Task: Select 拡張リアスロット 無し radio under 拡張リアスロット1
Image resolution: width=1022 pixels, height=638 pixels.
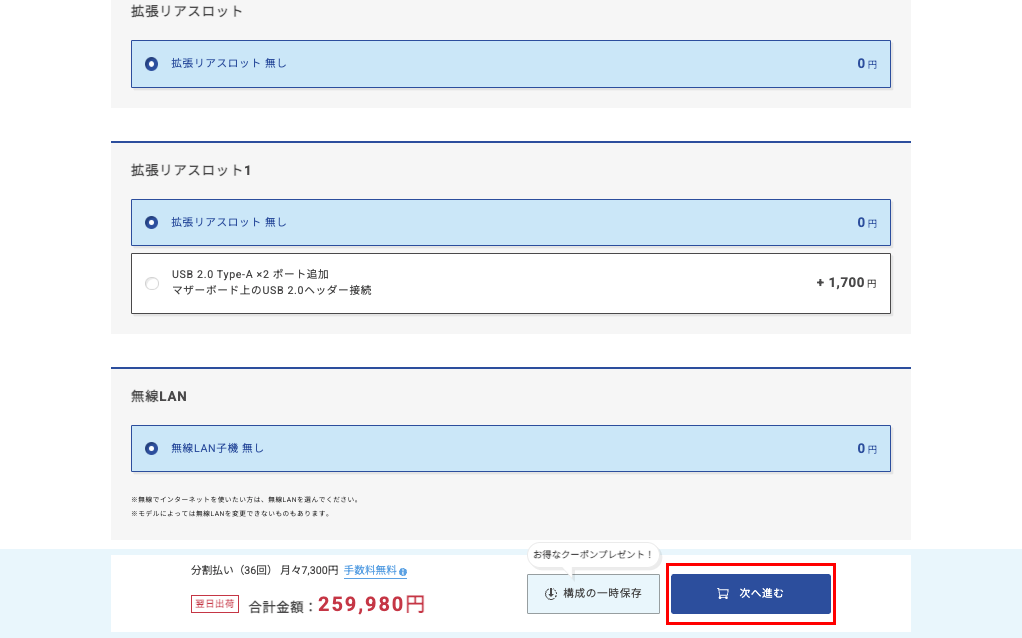Action: 152,223
